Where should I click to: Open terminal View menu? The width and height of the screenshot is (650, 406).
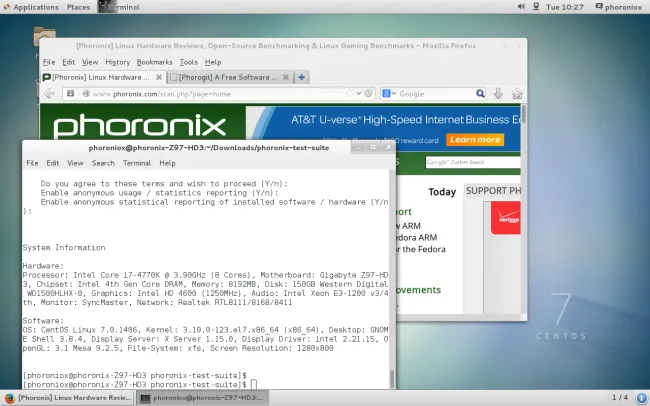[x=75, y=163]
